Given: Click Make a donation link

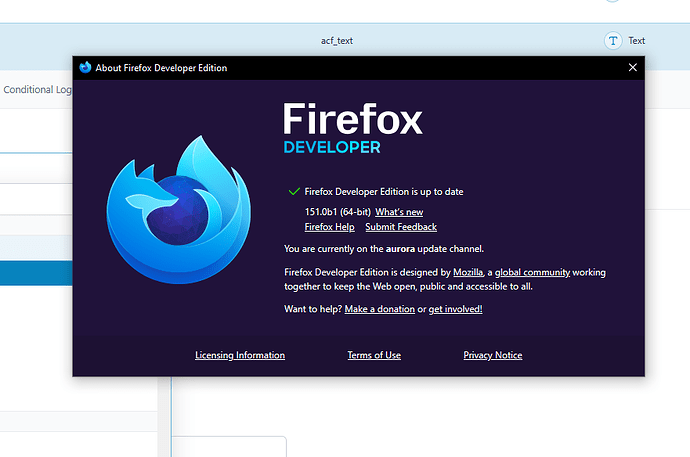Looking at the screenshot, I should pyautogui.click(x=379, y=309).
